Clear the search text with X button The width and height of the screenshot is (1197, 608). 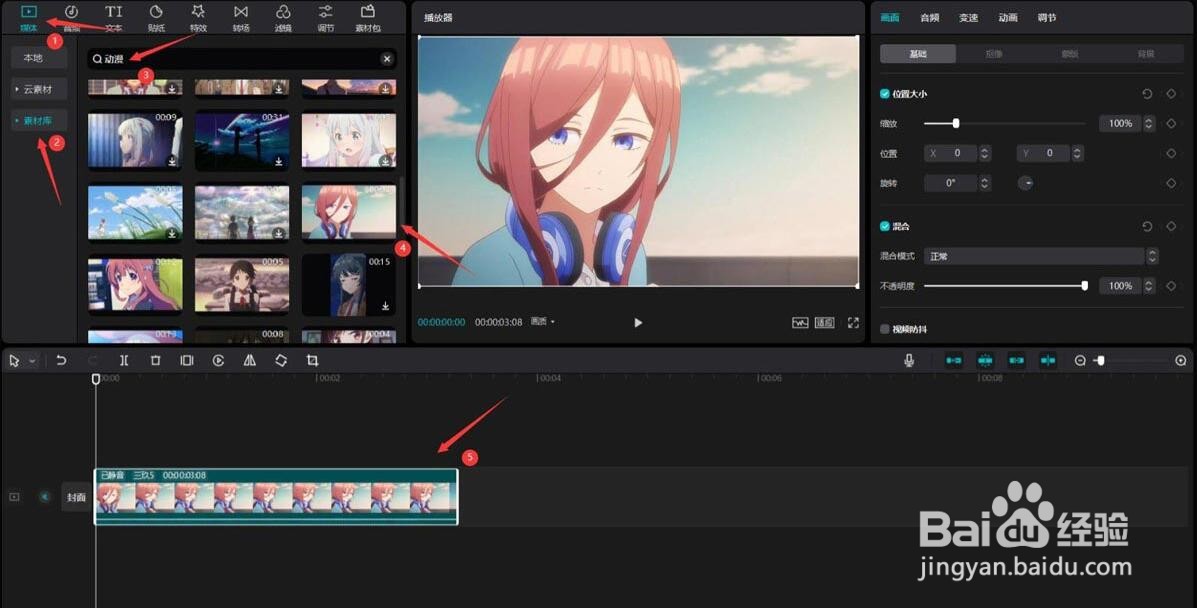(x=387, y=59)
